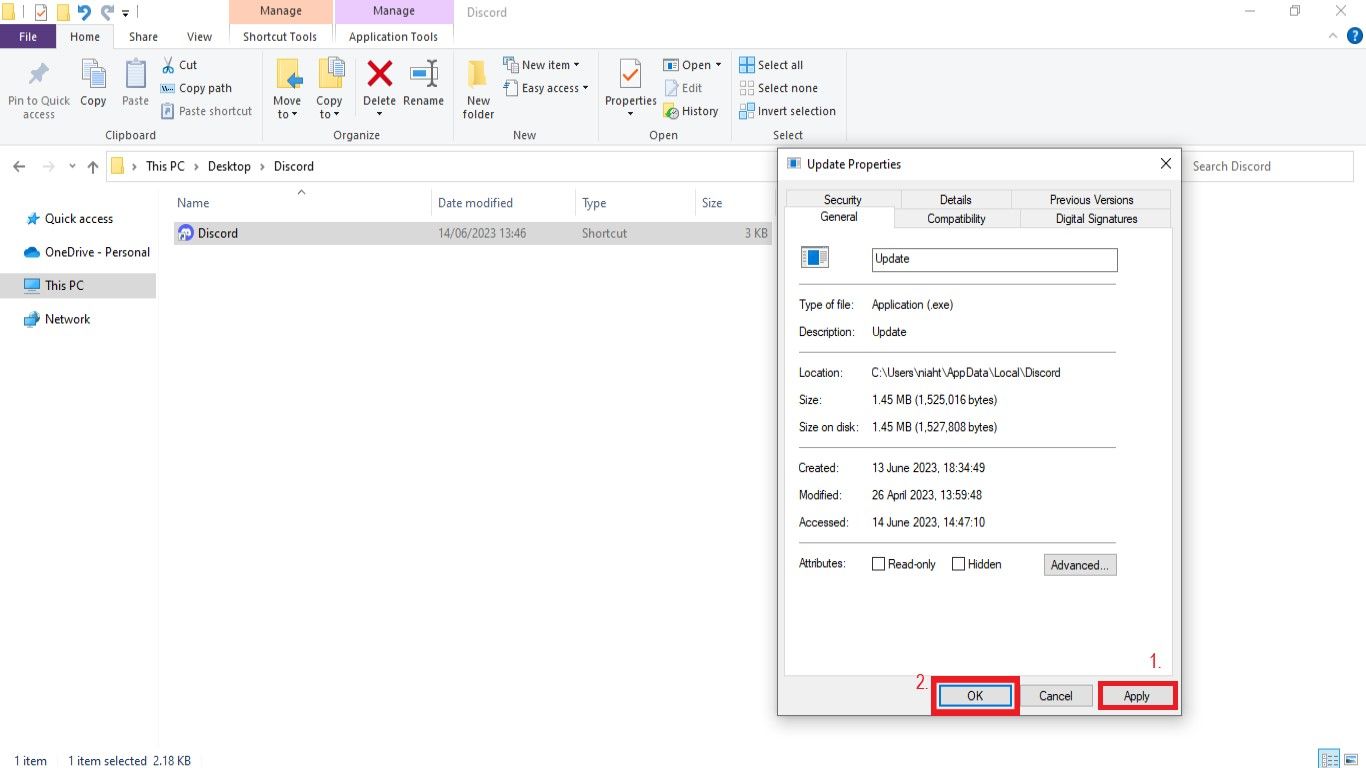This screenshot has height=768, width=1366.
Task: Click the Apply button
Action: point(1136,695)
